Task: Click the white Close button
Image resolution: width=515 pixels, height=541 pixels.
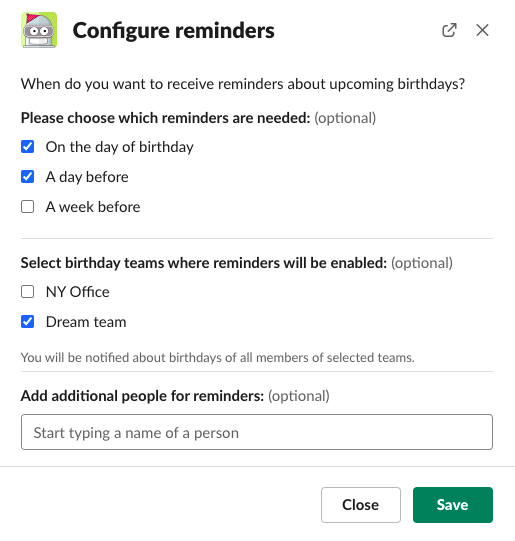Action: pyautogui.click(x=361, y=505)
